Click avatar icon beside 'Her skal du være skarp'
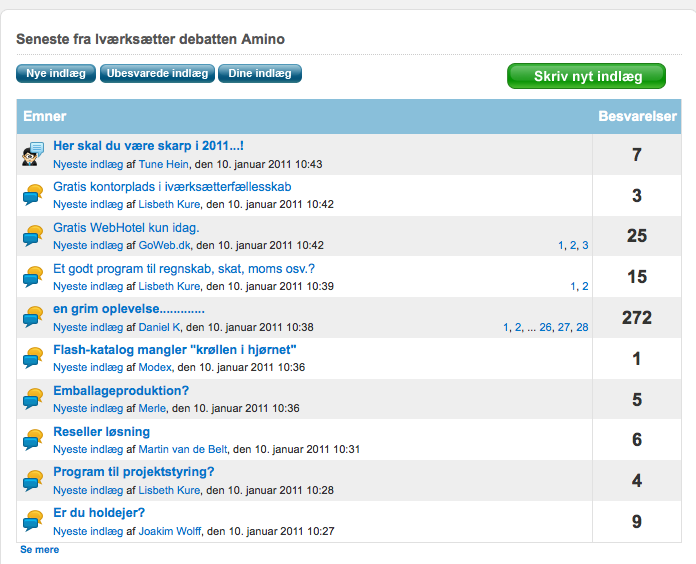This screenshot has width=696, height=564. (x=33, y=154)
